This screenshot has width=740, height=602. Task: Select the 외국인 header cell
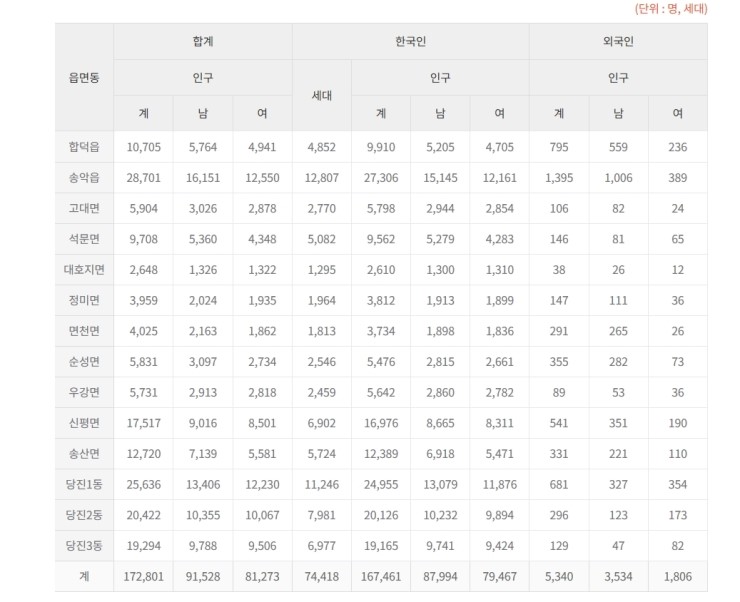(618, 42)
